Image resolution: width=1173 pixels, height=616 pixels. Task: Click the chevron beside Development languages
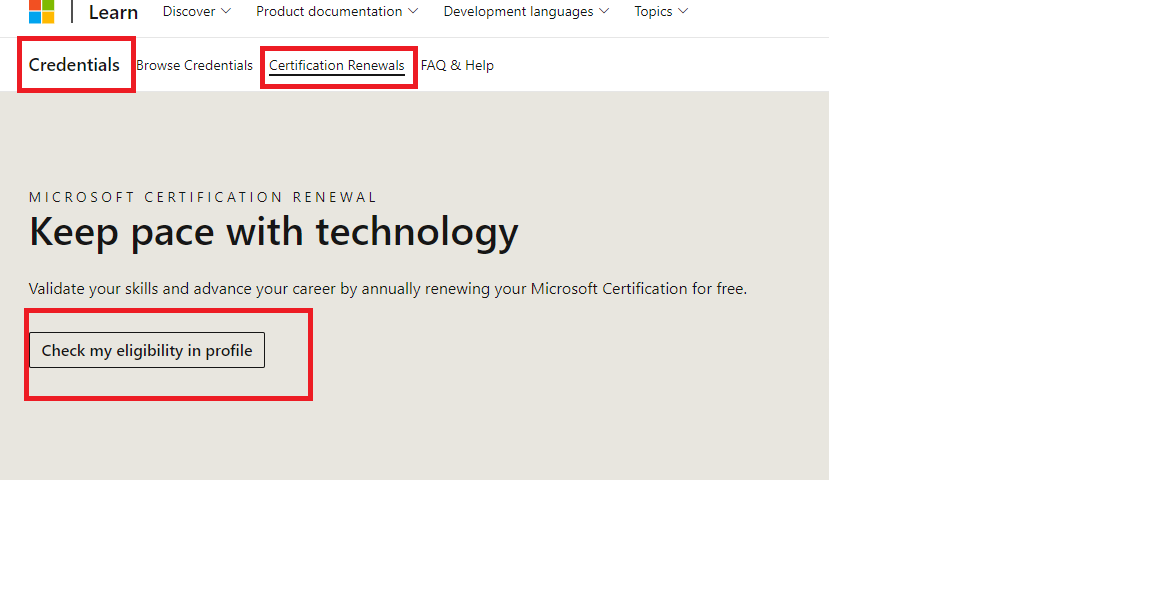tap(605, 11)
